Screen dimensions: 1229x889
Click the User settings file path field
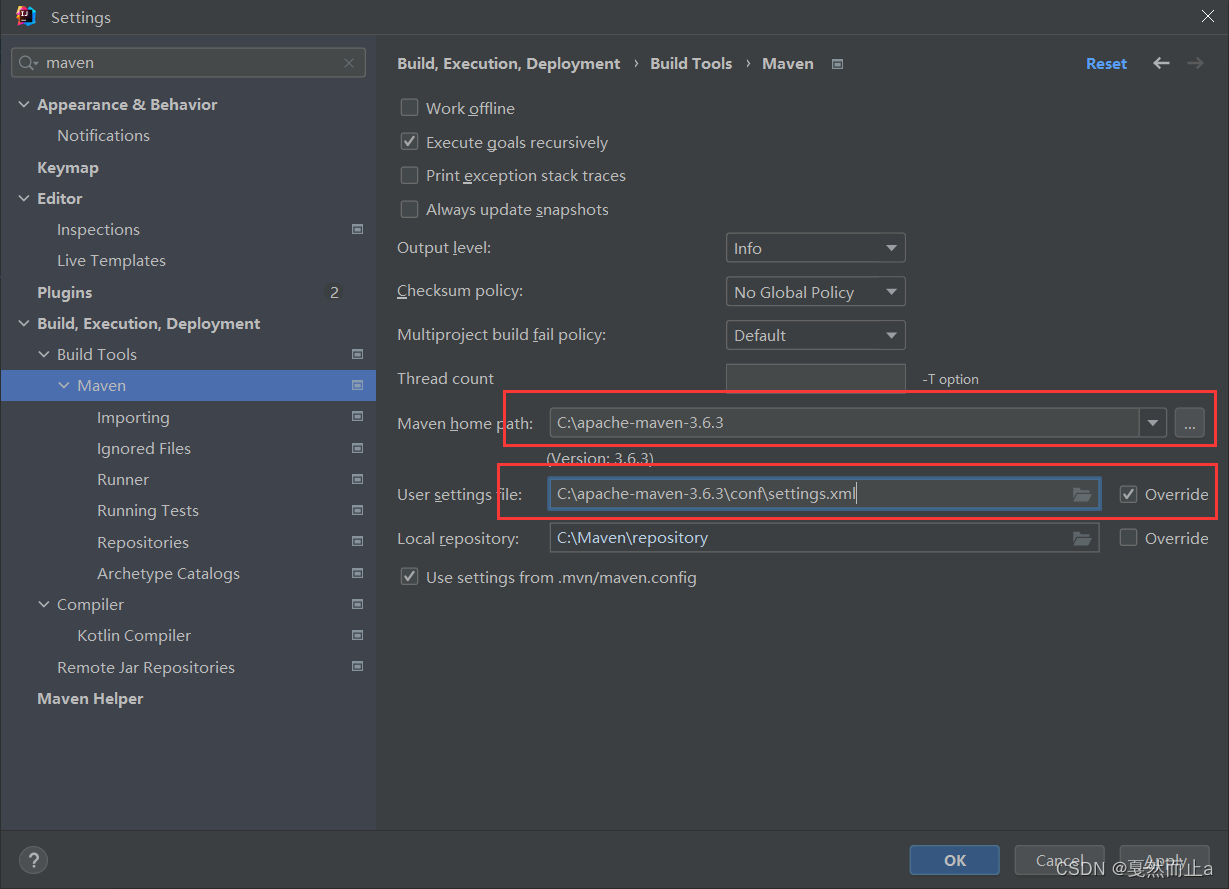pyautogui.click(x=824, y=494)
